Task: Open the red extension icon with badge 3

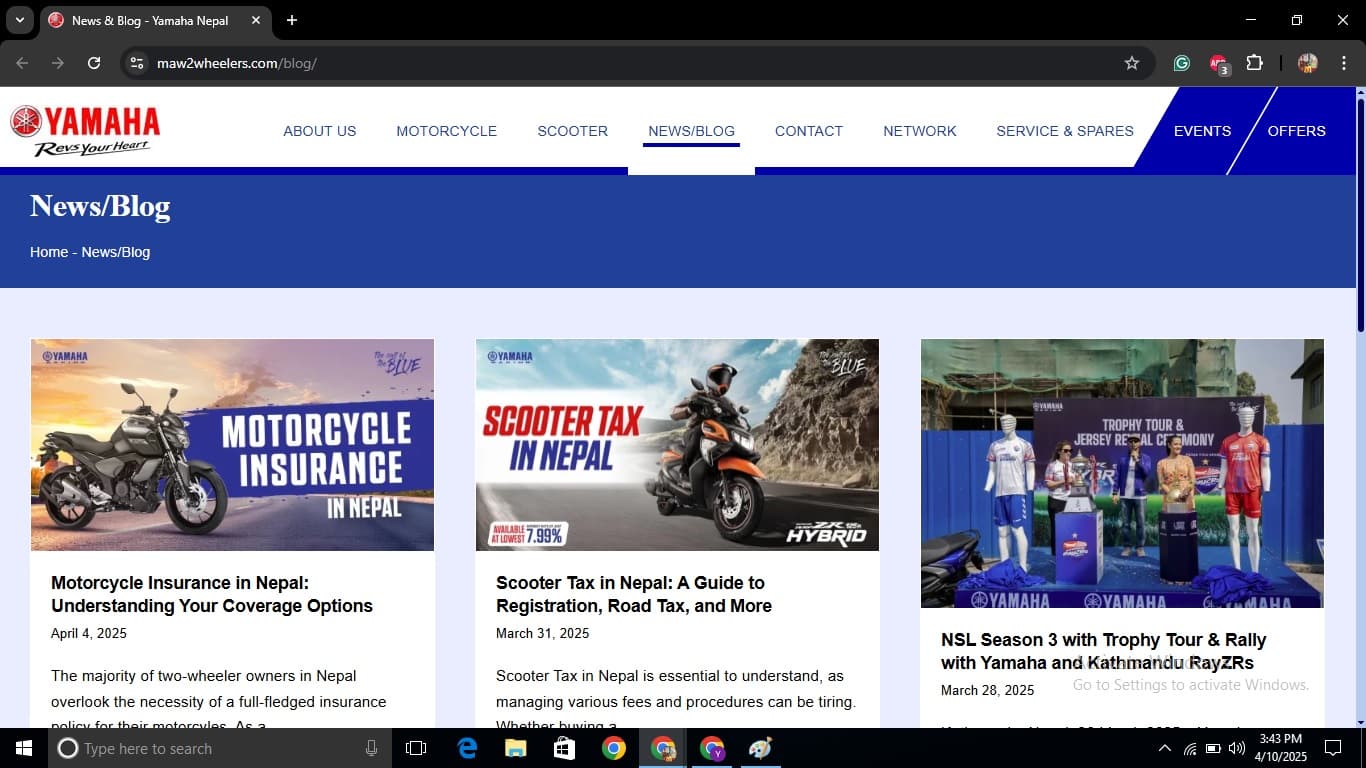Action: point(1218,64)
